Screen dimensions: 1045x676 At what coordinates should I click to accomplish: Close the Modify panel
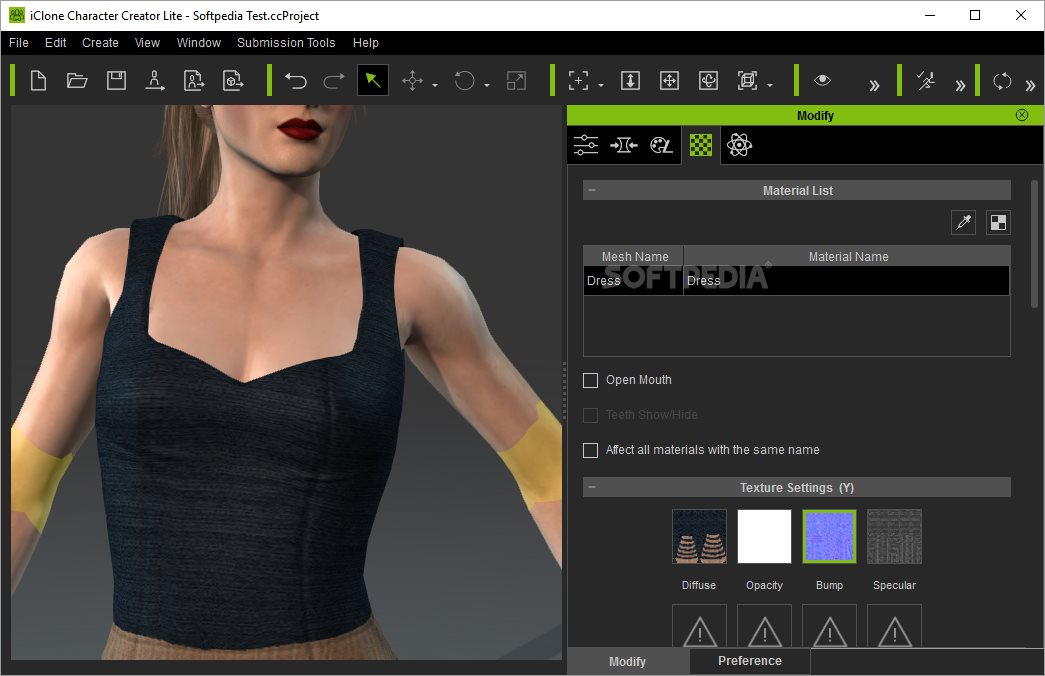tap(1022, 115)
